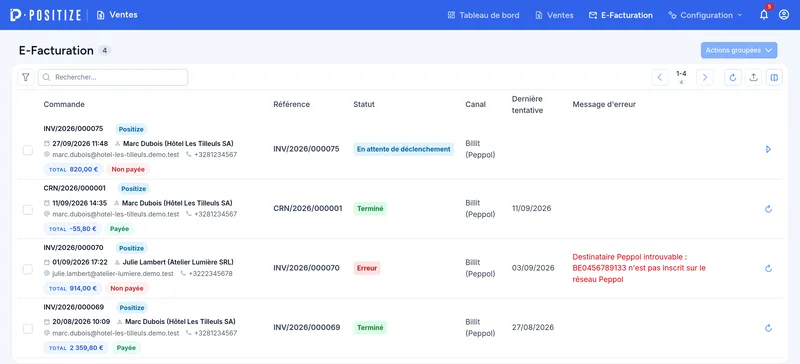Retry CRN/2026/000001 with refresh icon
The width and height of the screenshot is (800, 364).
[768, 209]
